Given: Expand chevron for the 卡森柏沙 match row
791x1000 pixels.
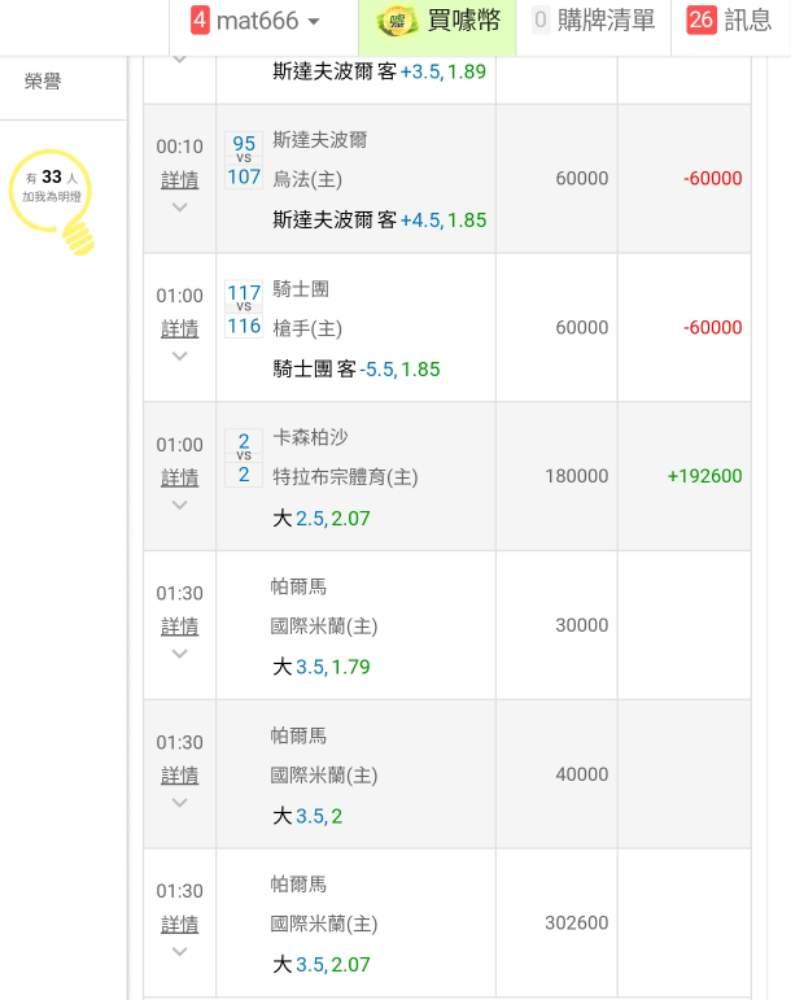Looking at the screenshot, I should tap(180, 505).
